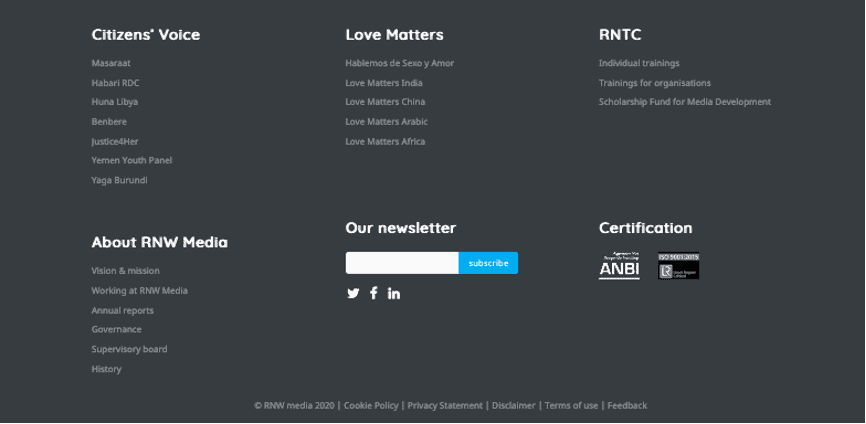Visit Habari RDC link
Image resolution: width=866 pixels, height=424 pixels.
point(115,83)
